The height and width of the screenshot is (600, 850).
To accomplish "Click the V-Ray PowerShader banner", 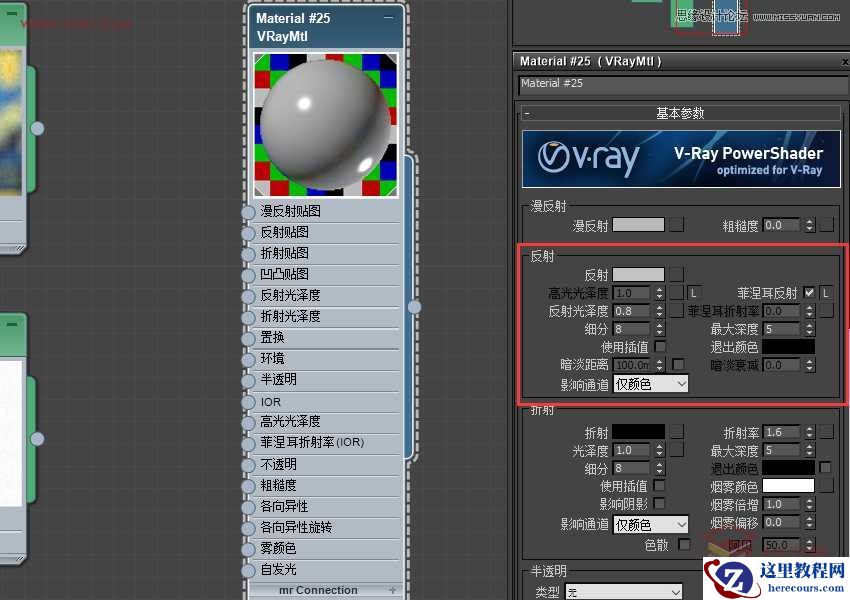I will tap(680, 158).
